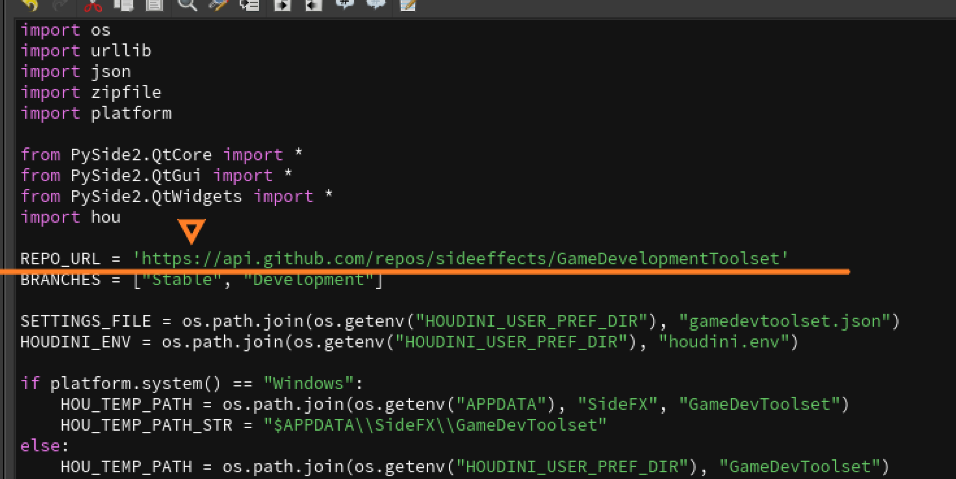Viewport: 956px width, 479px height.
Task: Click the 'import urllib' line
Action: (86, 51)
